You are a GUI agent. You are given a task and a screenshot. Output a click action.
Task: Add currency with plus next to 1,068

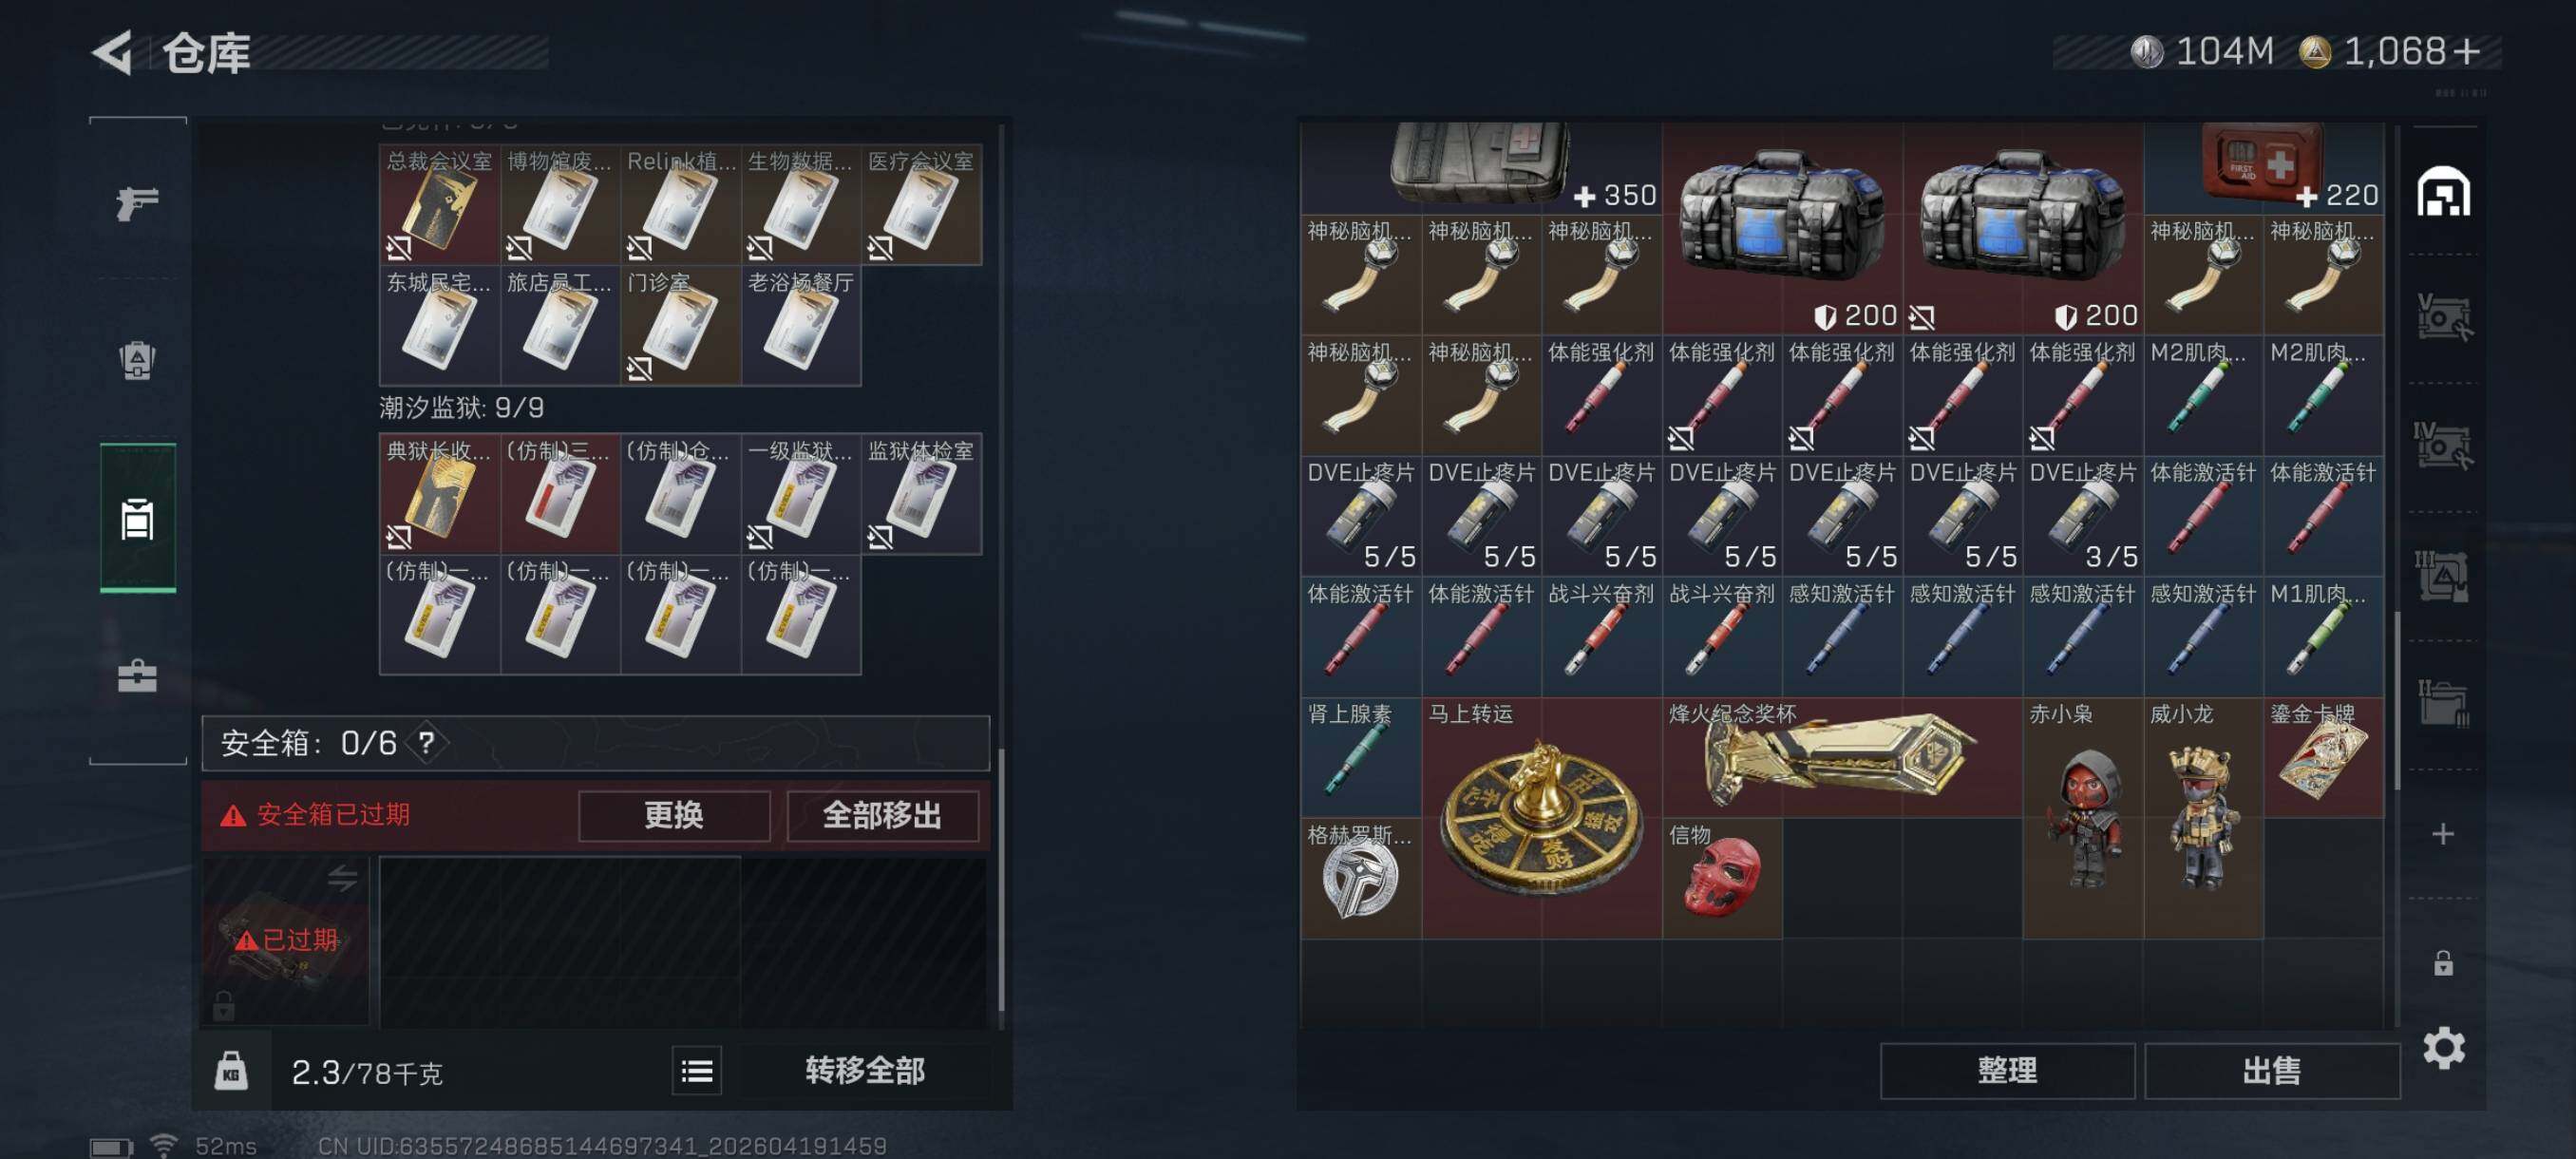point(2467,51)
